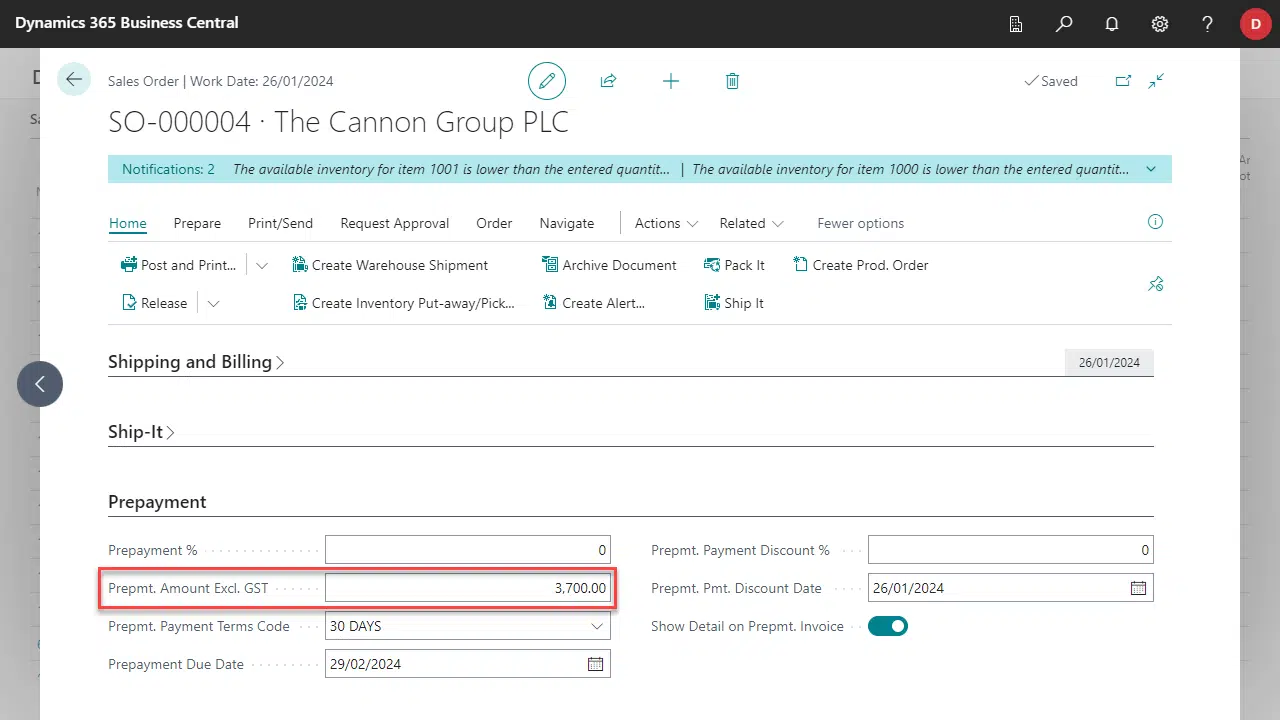1280x720 pixels.
Task: Click the pin action bar icon
Action: 1156,284
